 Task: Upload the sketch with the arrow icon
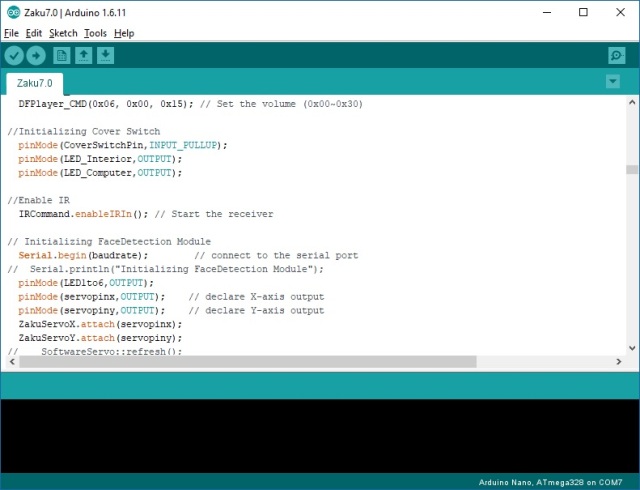(36, 56)
